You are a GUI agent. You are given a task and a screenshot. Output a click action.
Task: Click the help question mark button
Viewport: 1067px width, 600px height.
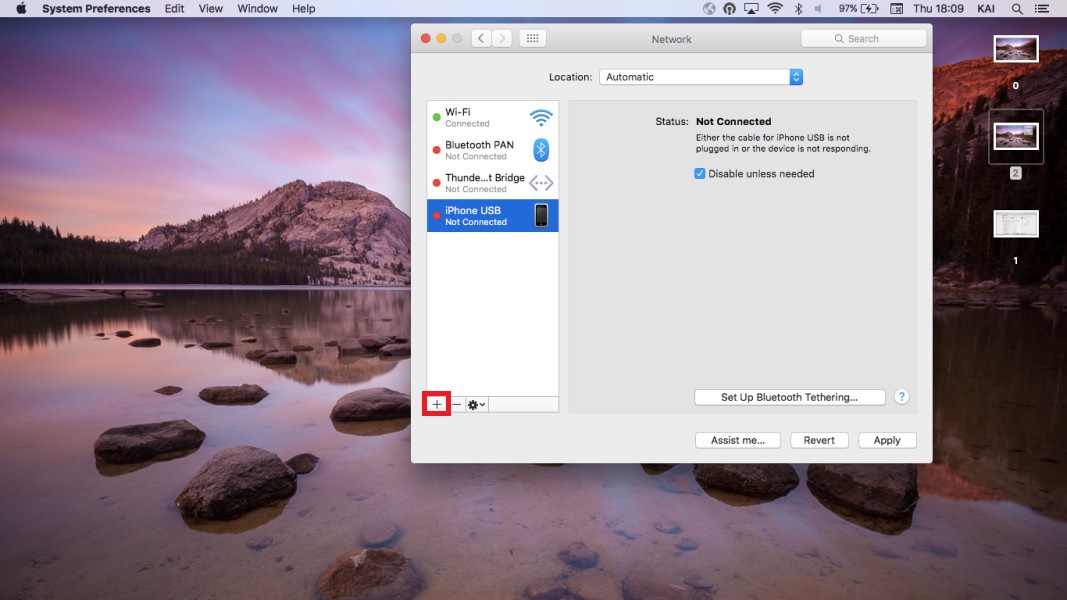click(x=901, y=397)
